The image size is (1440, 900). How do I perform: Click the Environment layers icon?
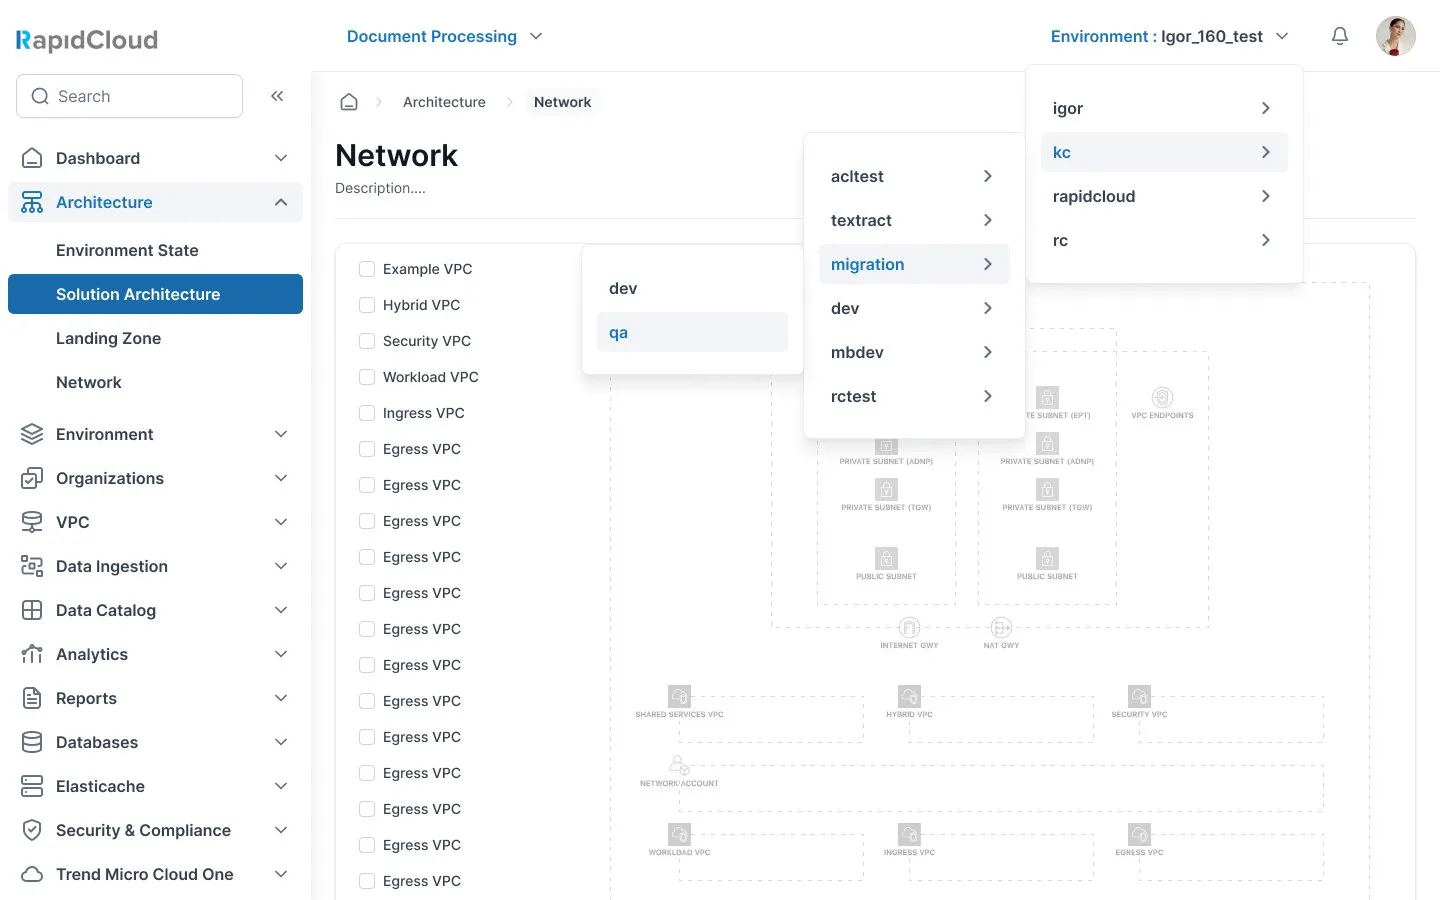[32, 434]
